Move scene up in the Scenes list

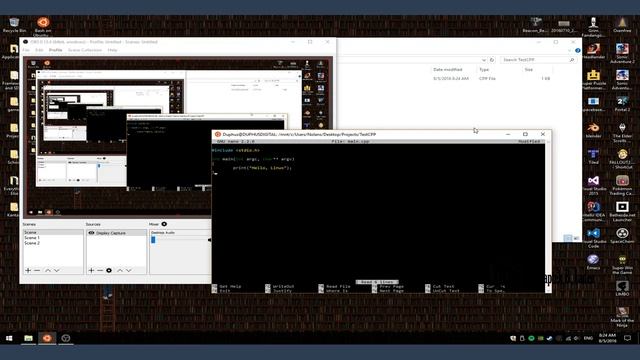point(48,270)
